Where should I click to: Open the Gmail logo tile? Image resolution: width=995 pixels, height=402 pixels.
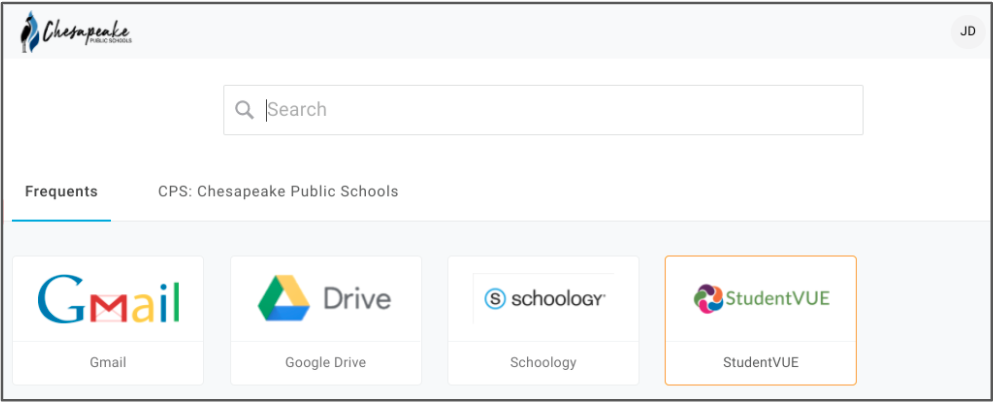tap(108, 299)
